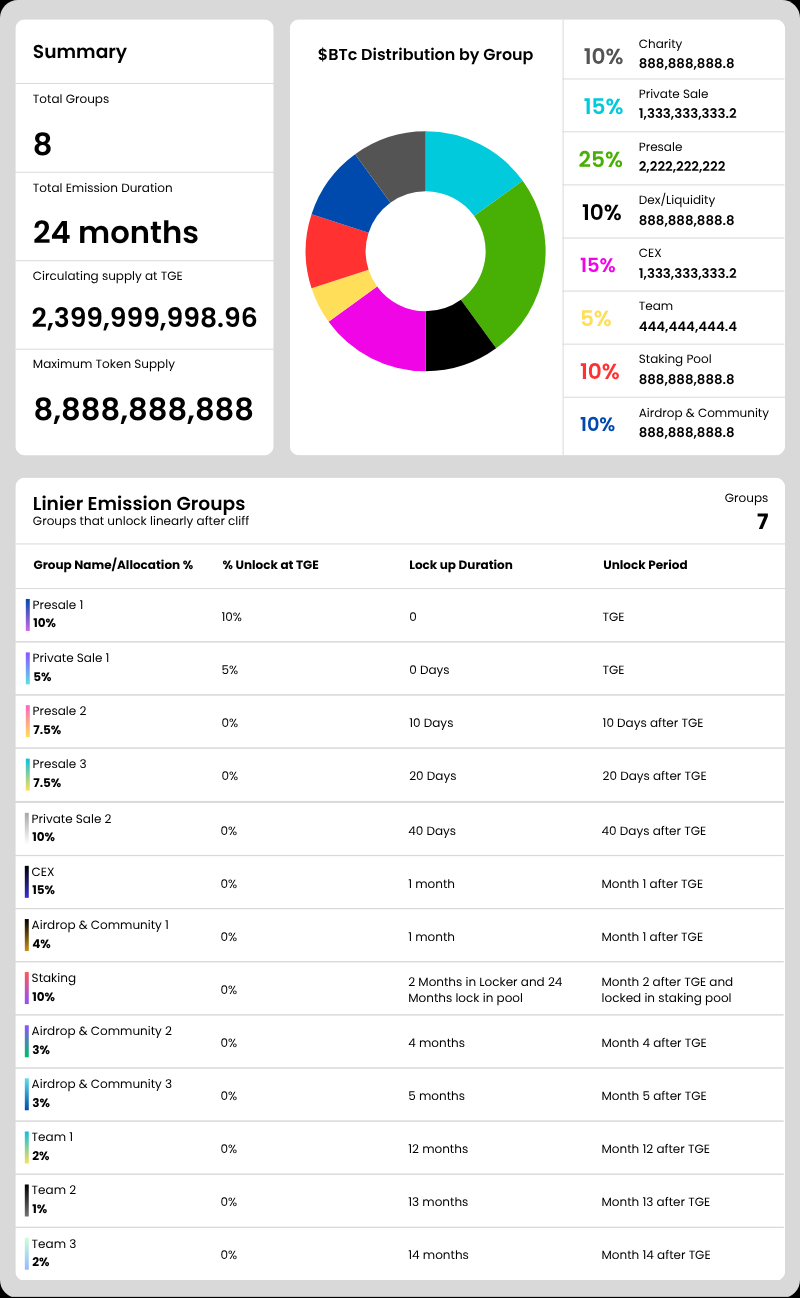The width and height of the screenshot is (800, 1298).
Task: Click the Total Groups value in Summary
Action: coord(40,144)
